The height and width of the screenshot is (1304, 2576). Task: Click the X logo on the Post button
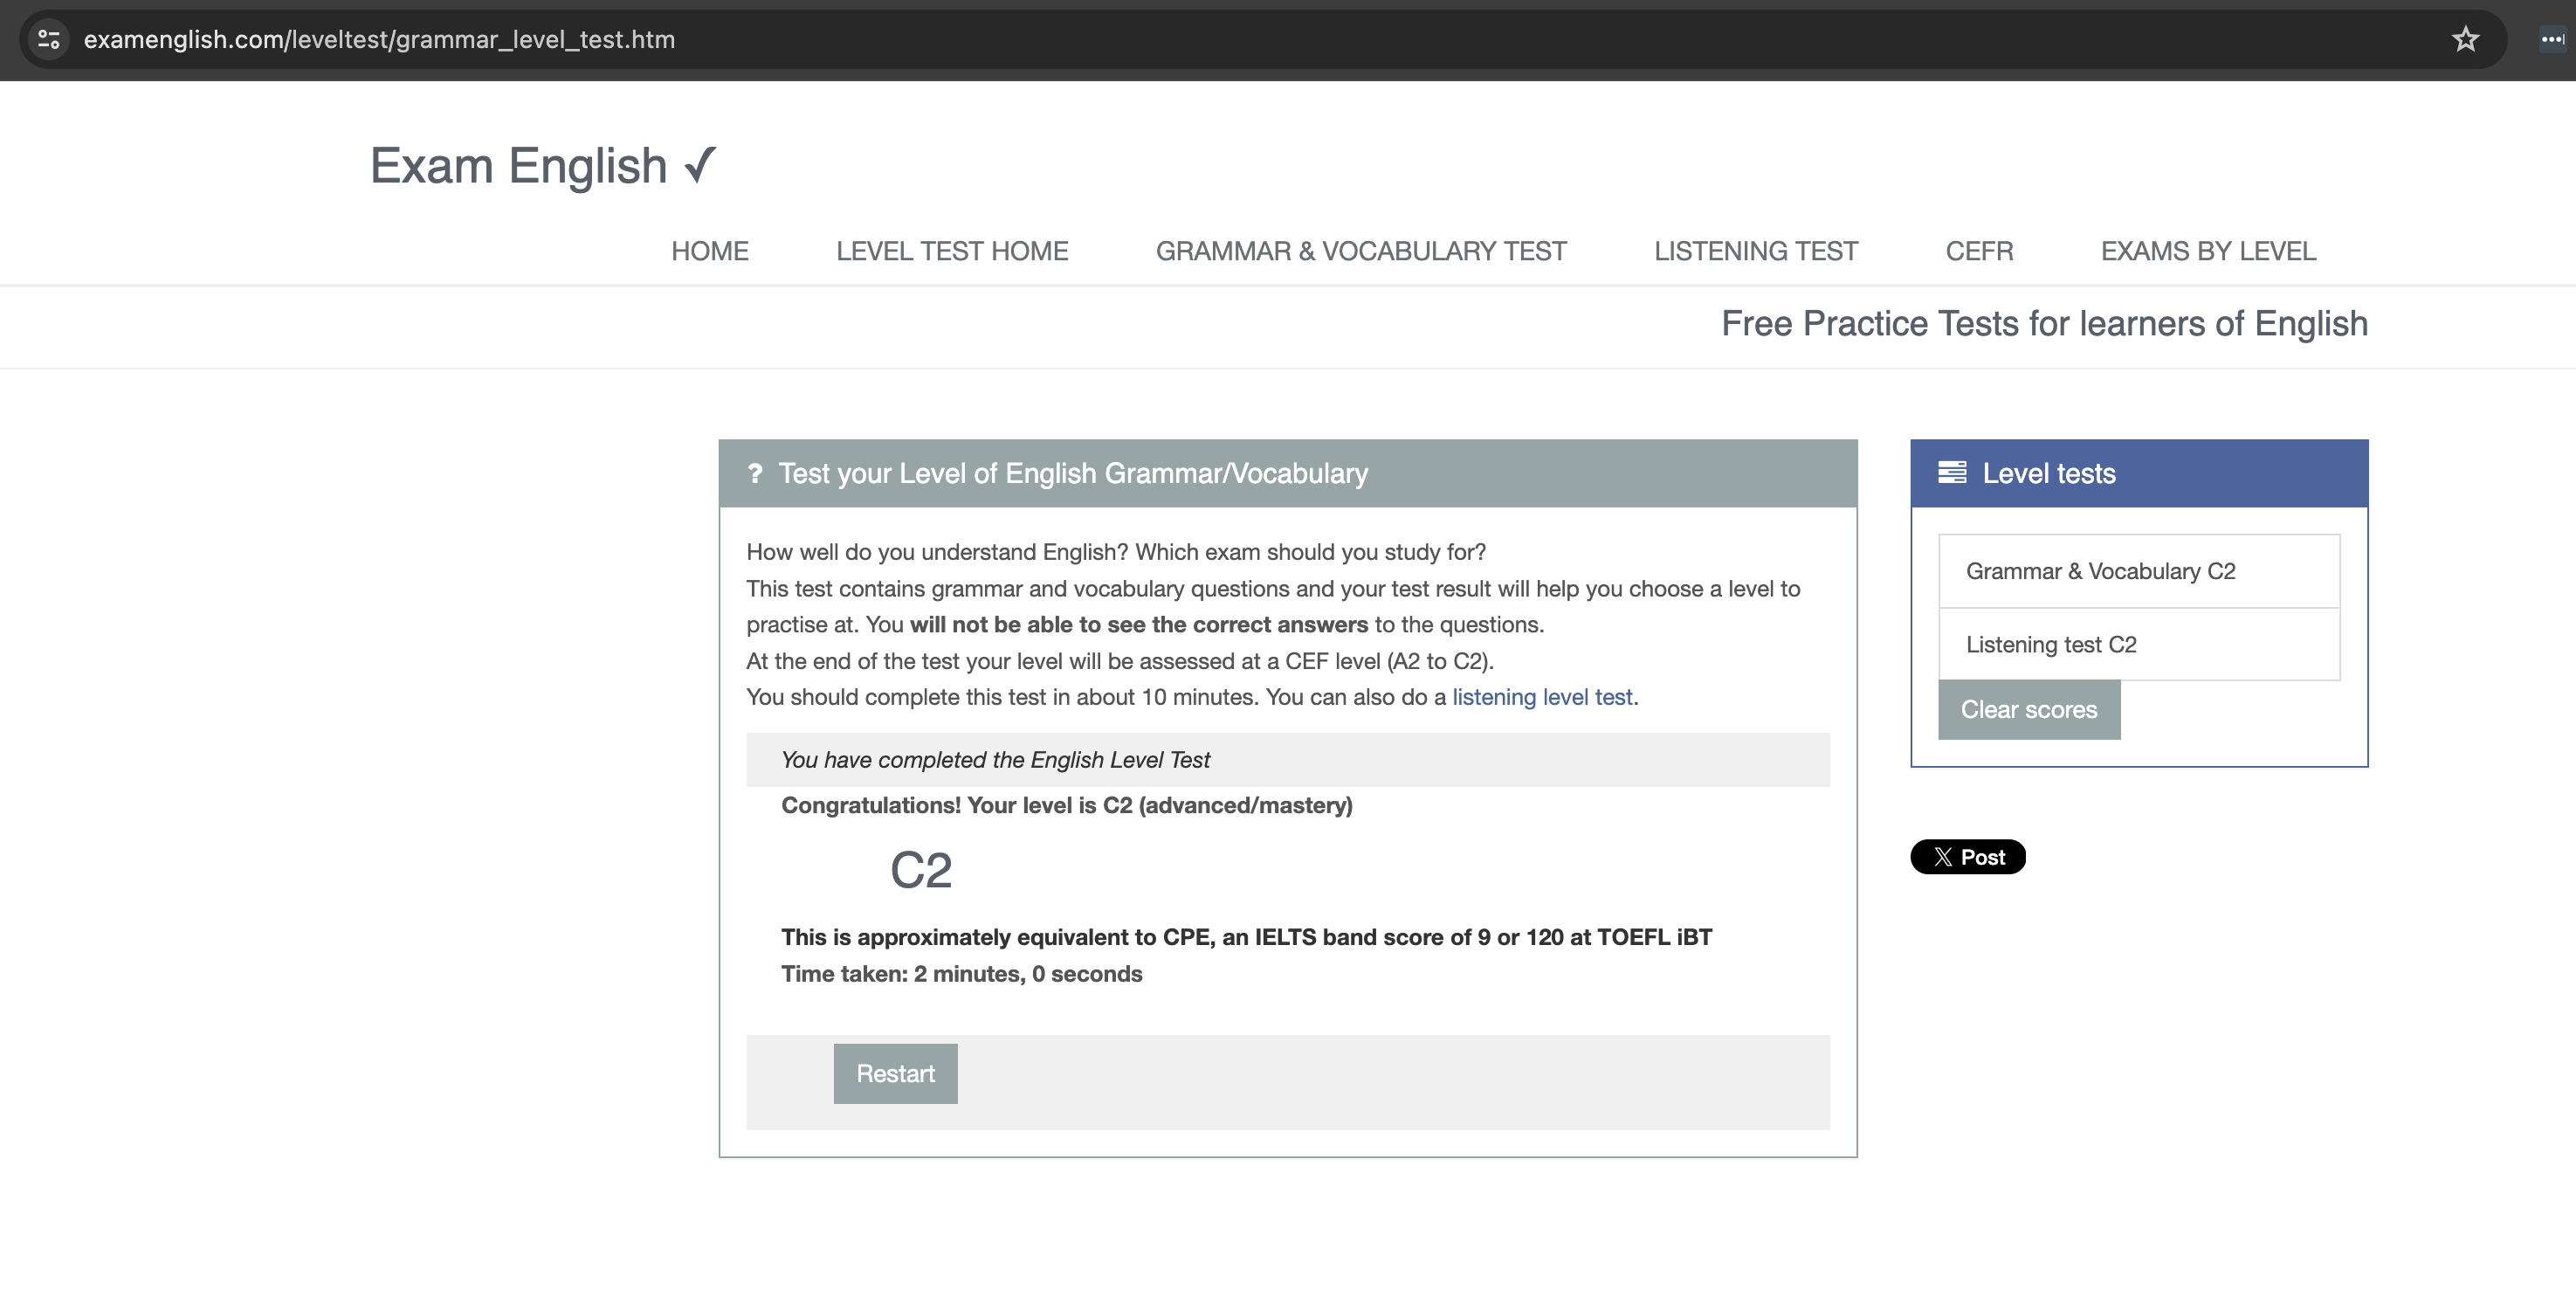tap(1942, 857)
